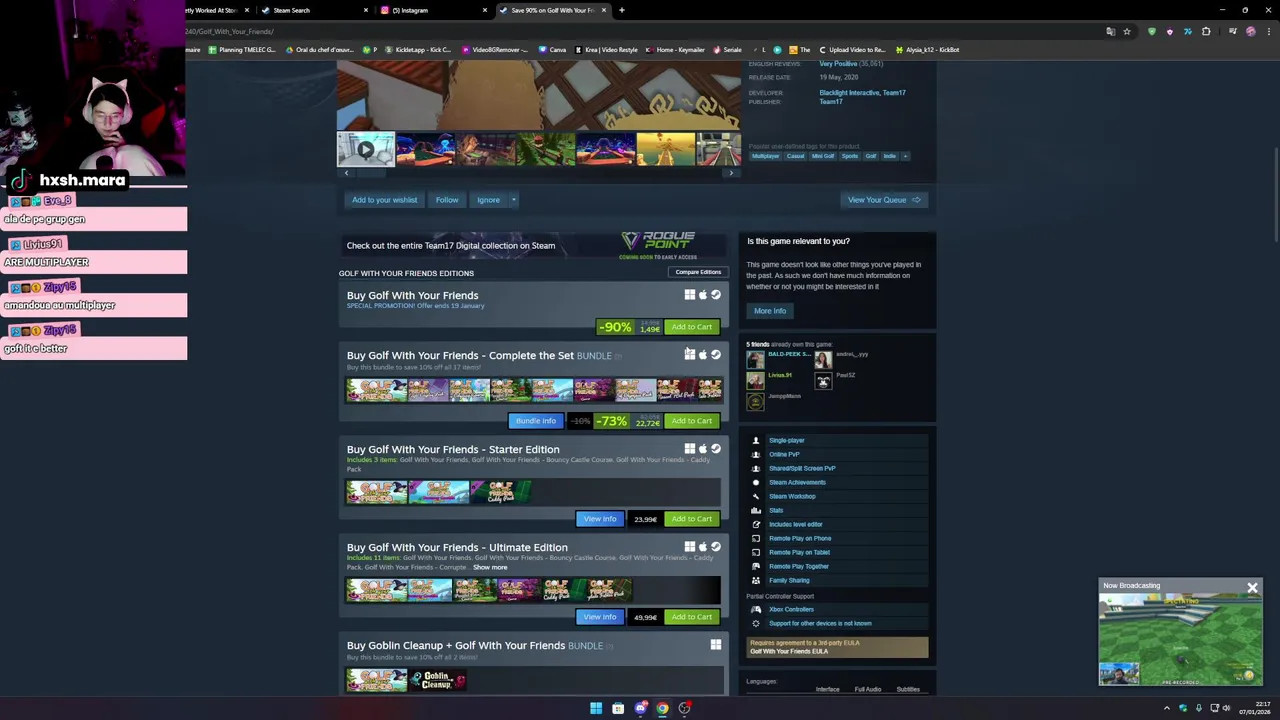
Task: Select the Mini Golf tag
Action: pyautogui.click(x=823, y=156)
